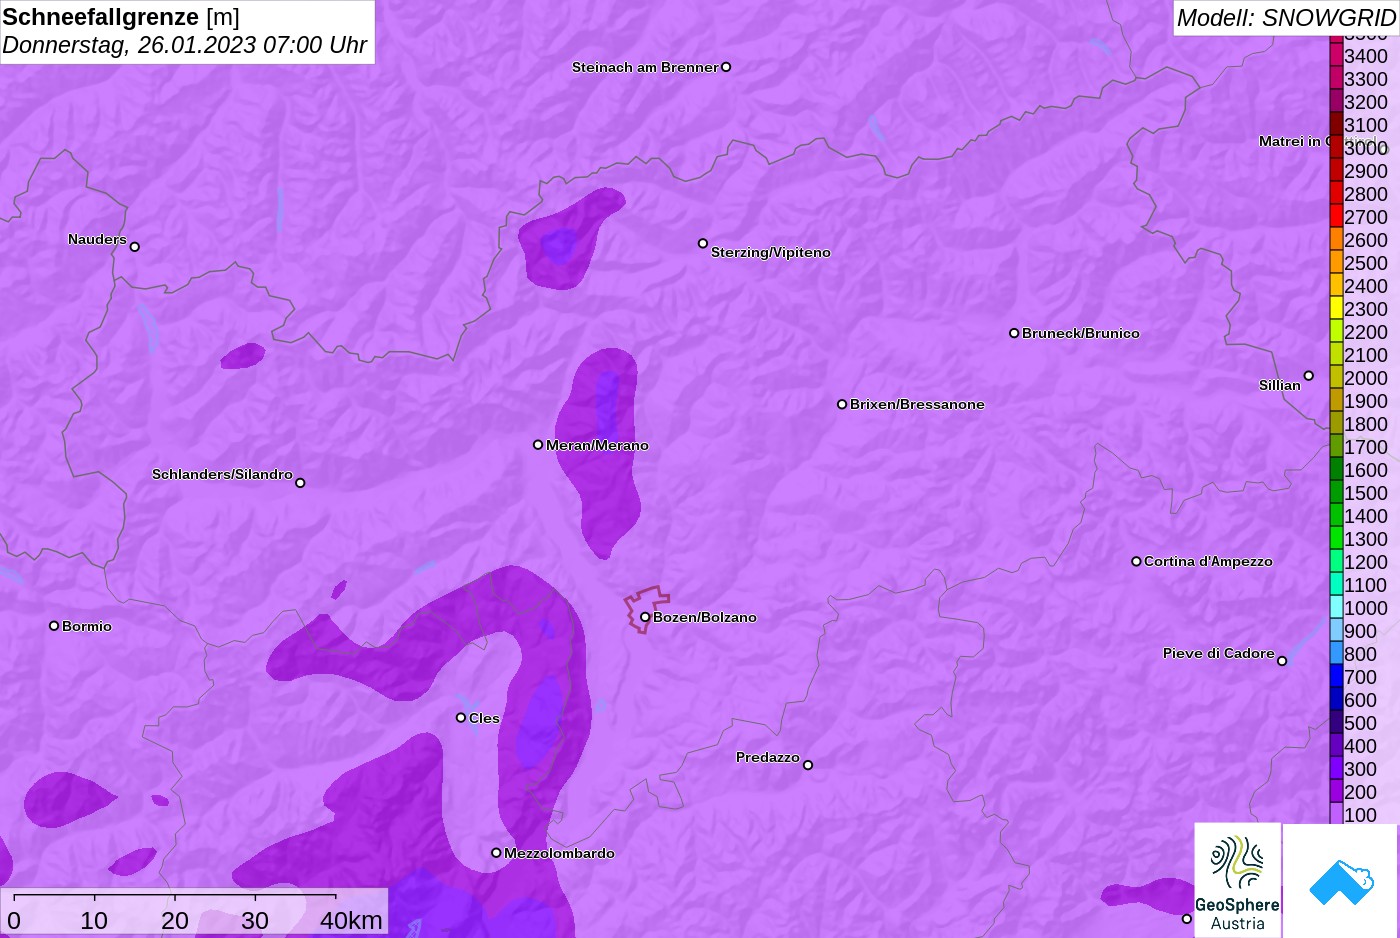Click the "20" scale bar tick label
This screenshot has width=1400, height=938.
point(175,920)
